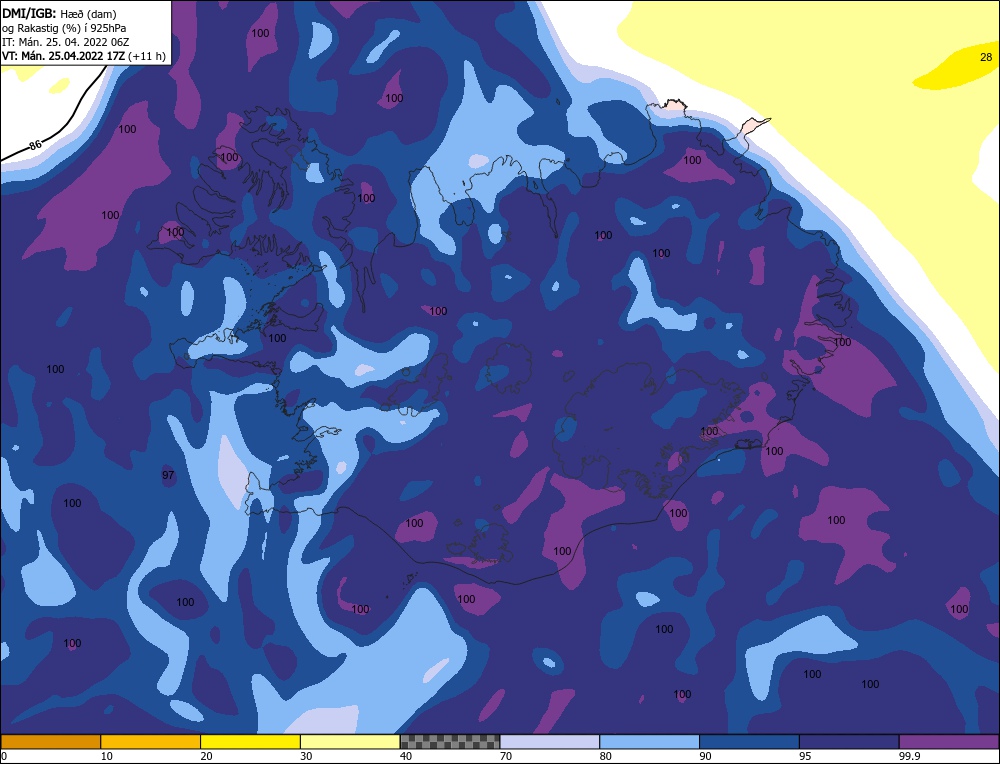Click the light blue 80–90 legend swatch
The height and width of the screenshot is (764, 1000).
[649, 742]
